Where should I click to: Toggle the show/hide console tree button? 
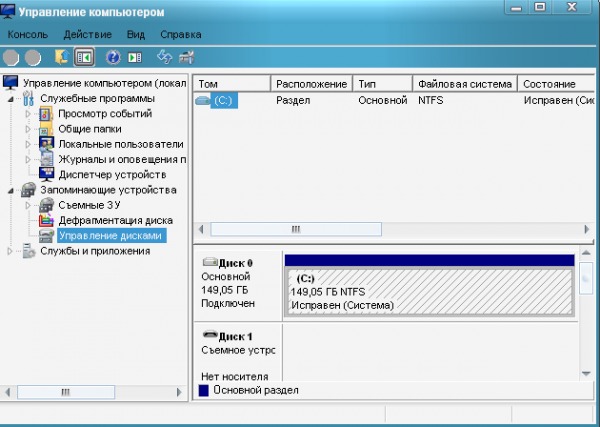tap(84, 57)
